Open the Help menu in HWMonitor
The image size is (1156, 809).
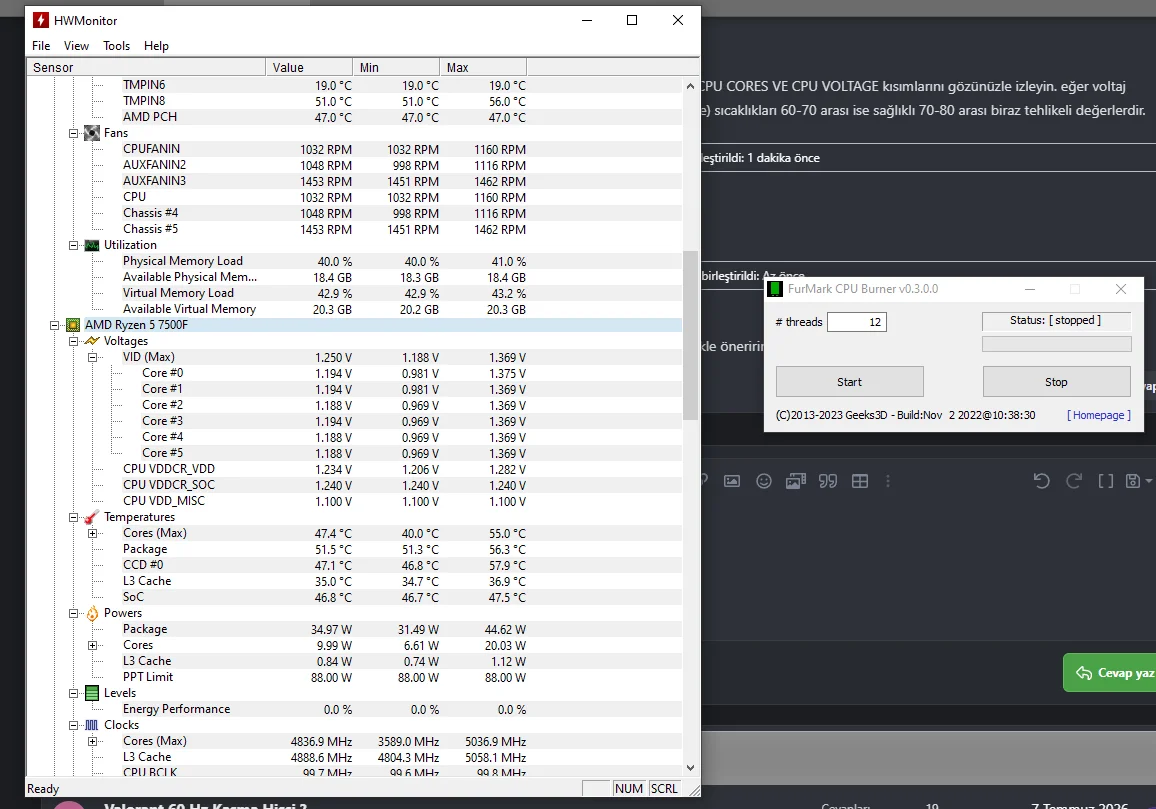click(x=156, y=46)
